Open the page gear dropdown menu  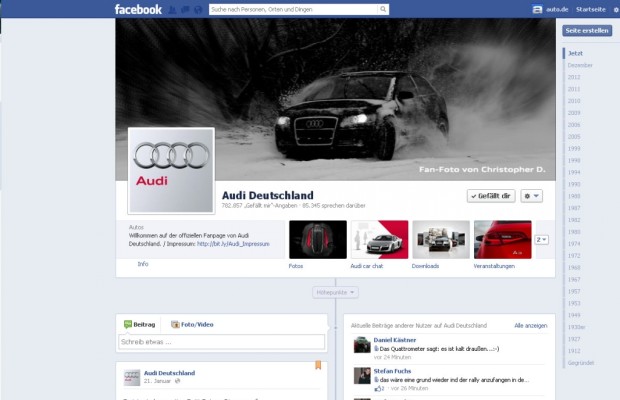pos(531,196)
